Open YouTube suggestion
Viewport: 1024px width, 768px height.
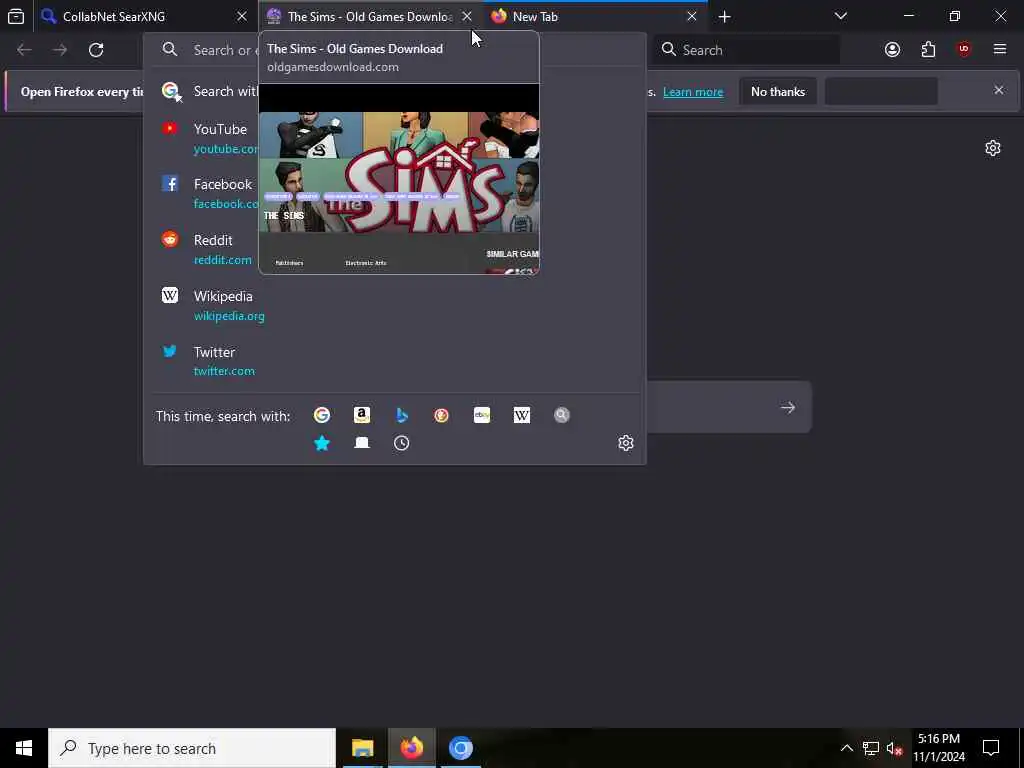[x=394, y=138]
